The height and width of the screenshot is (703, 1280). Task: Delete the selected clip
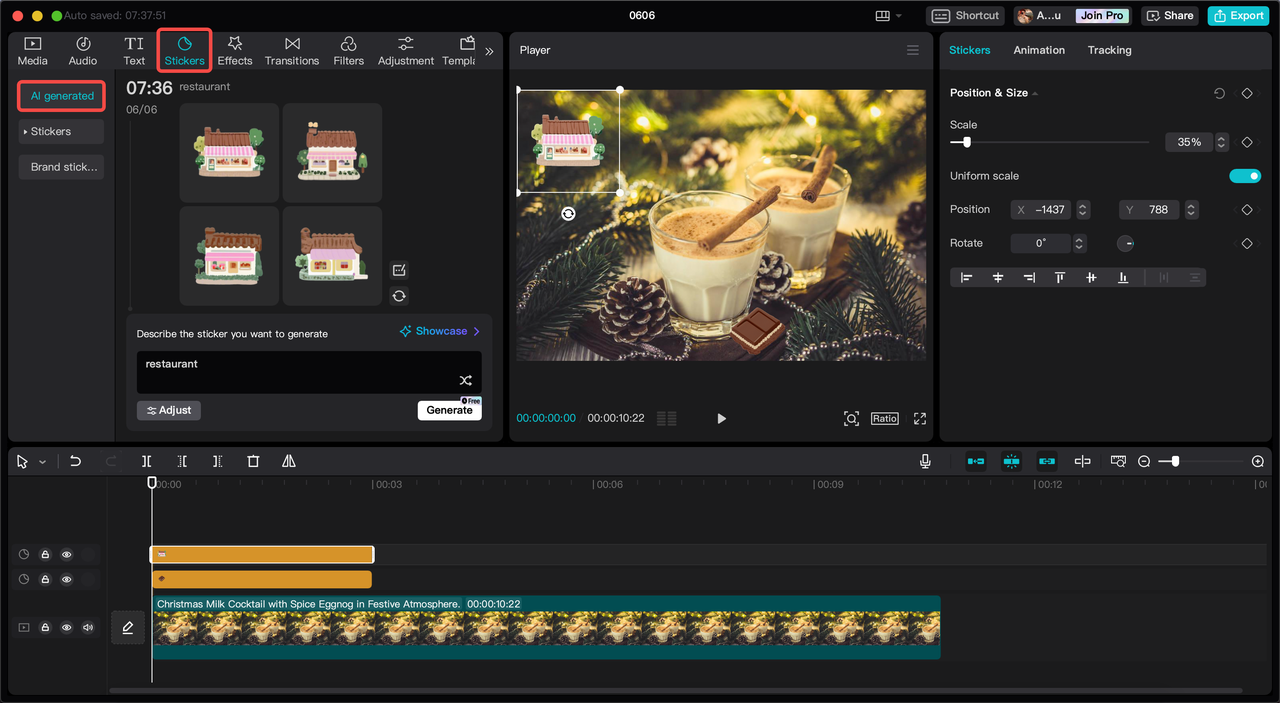coord(253,461)
